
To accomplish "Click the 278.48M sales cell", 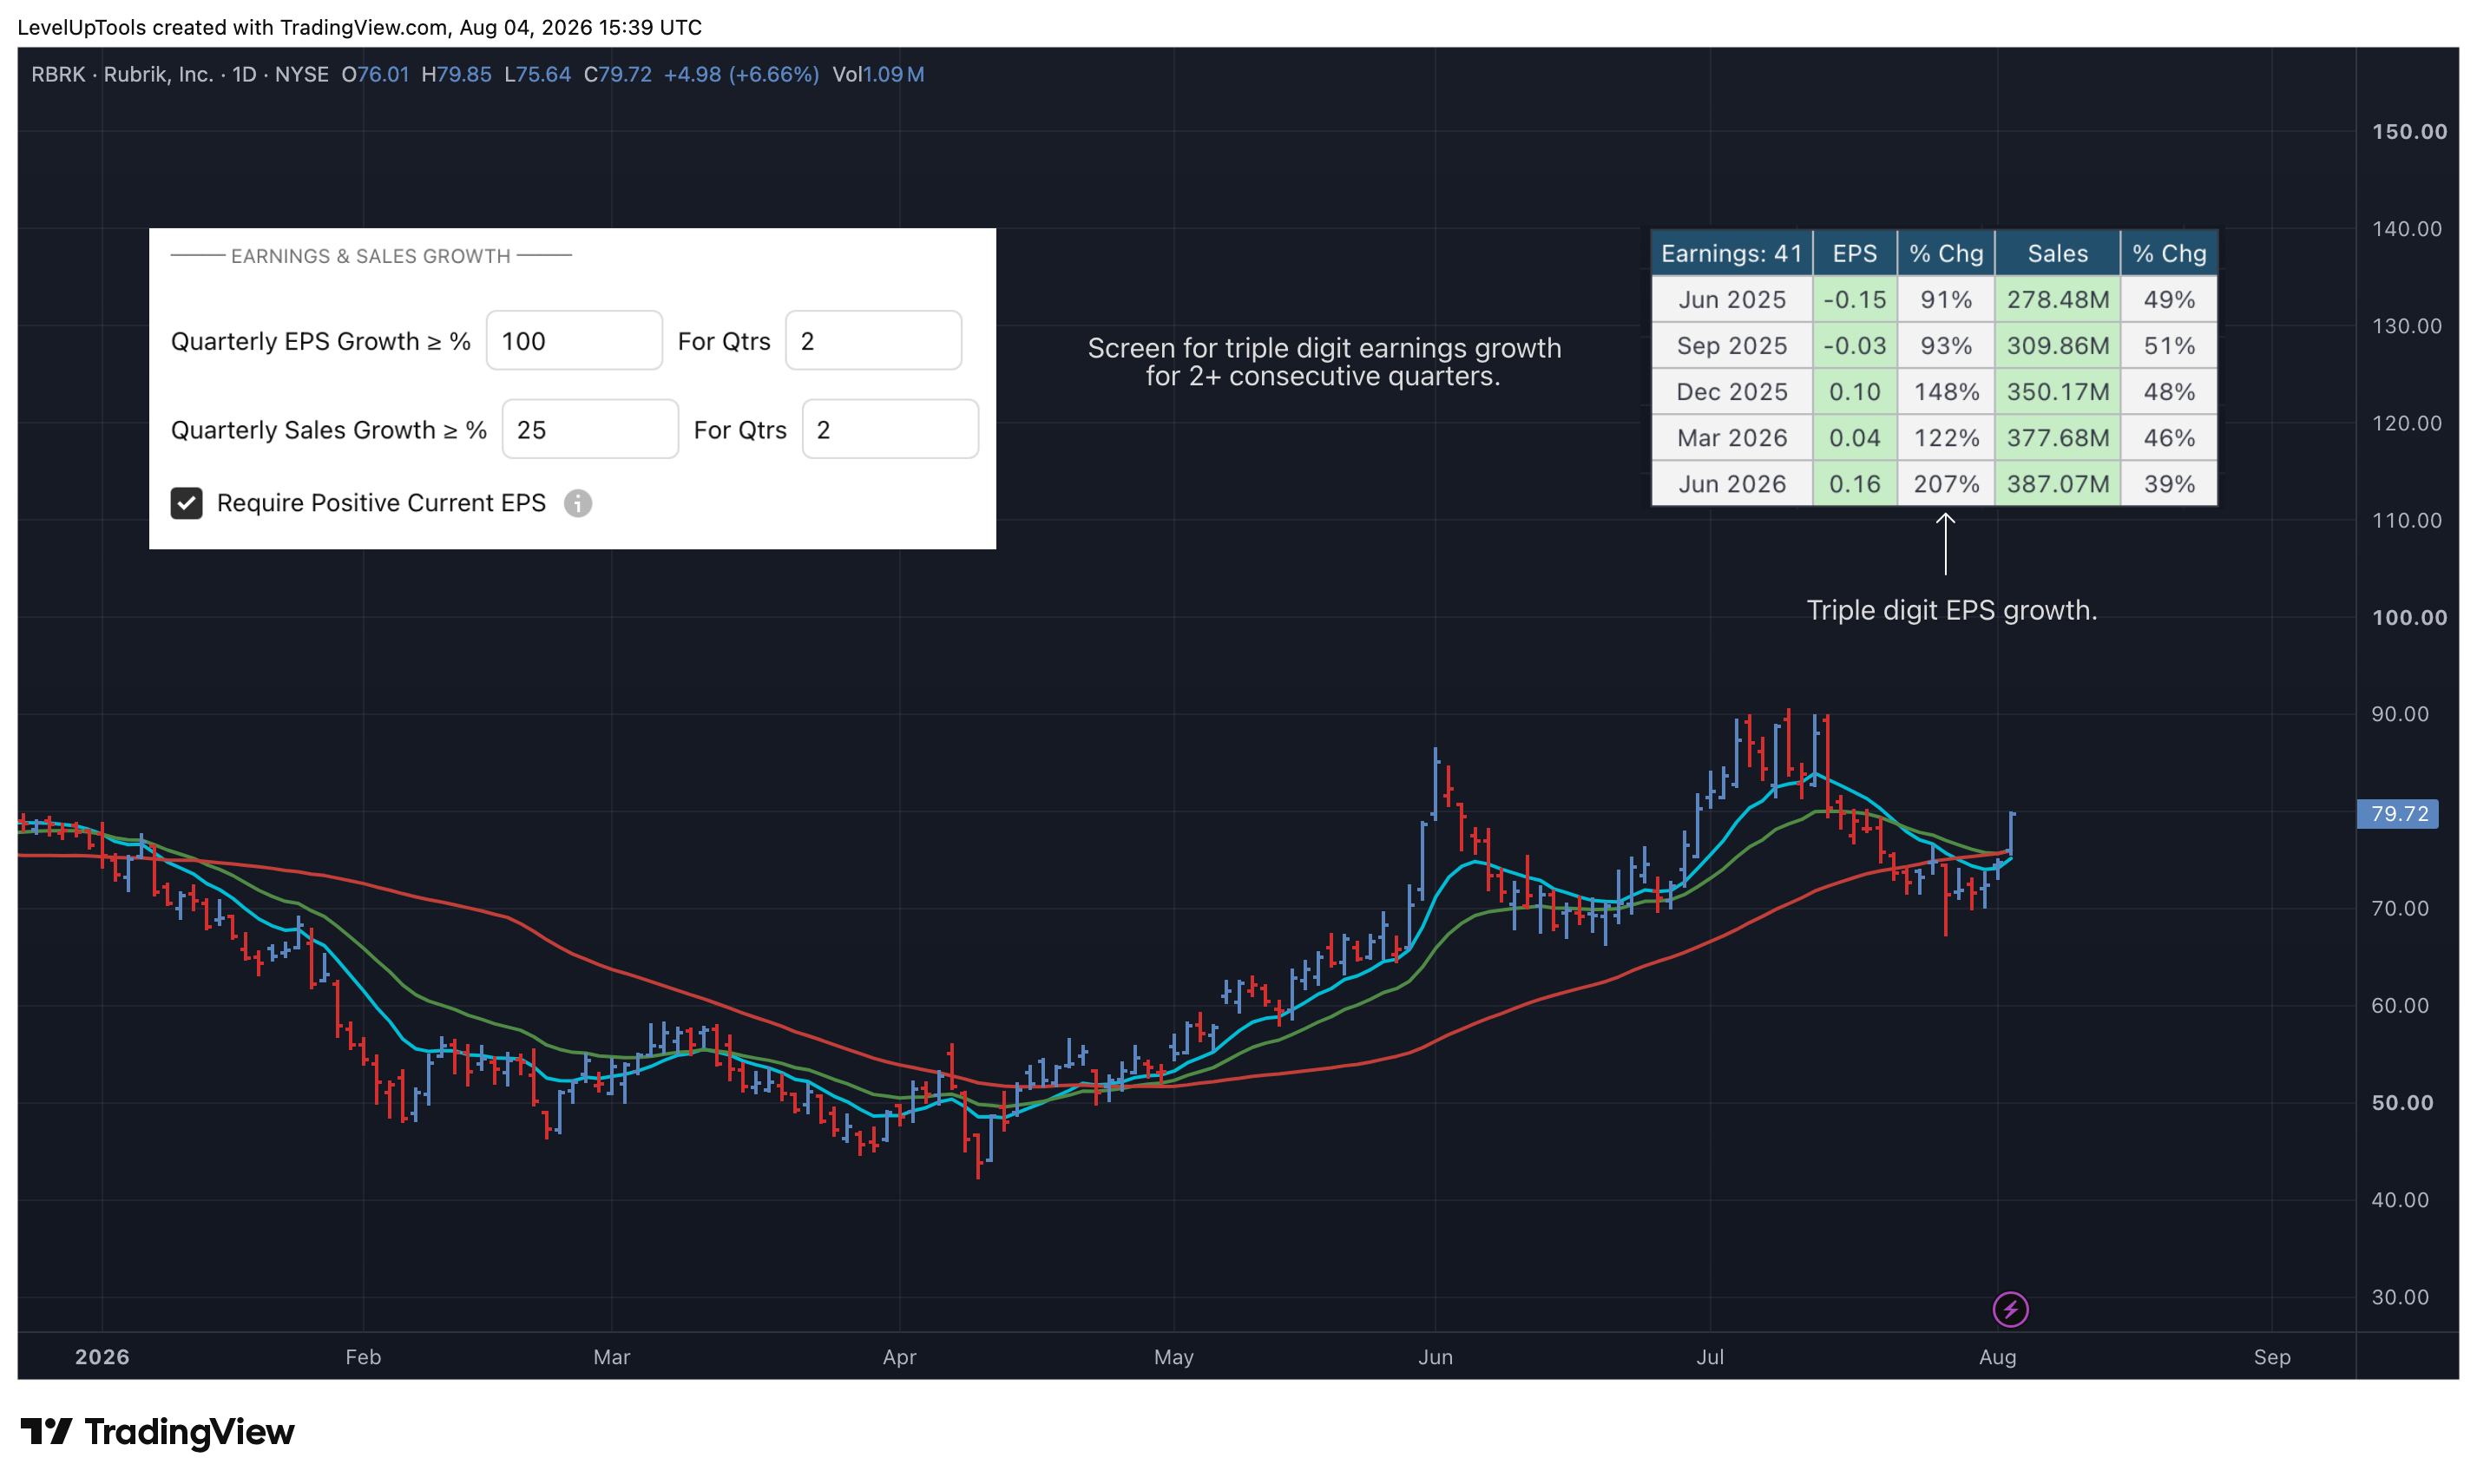I will point(2057,300).
